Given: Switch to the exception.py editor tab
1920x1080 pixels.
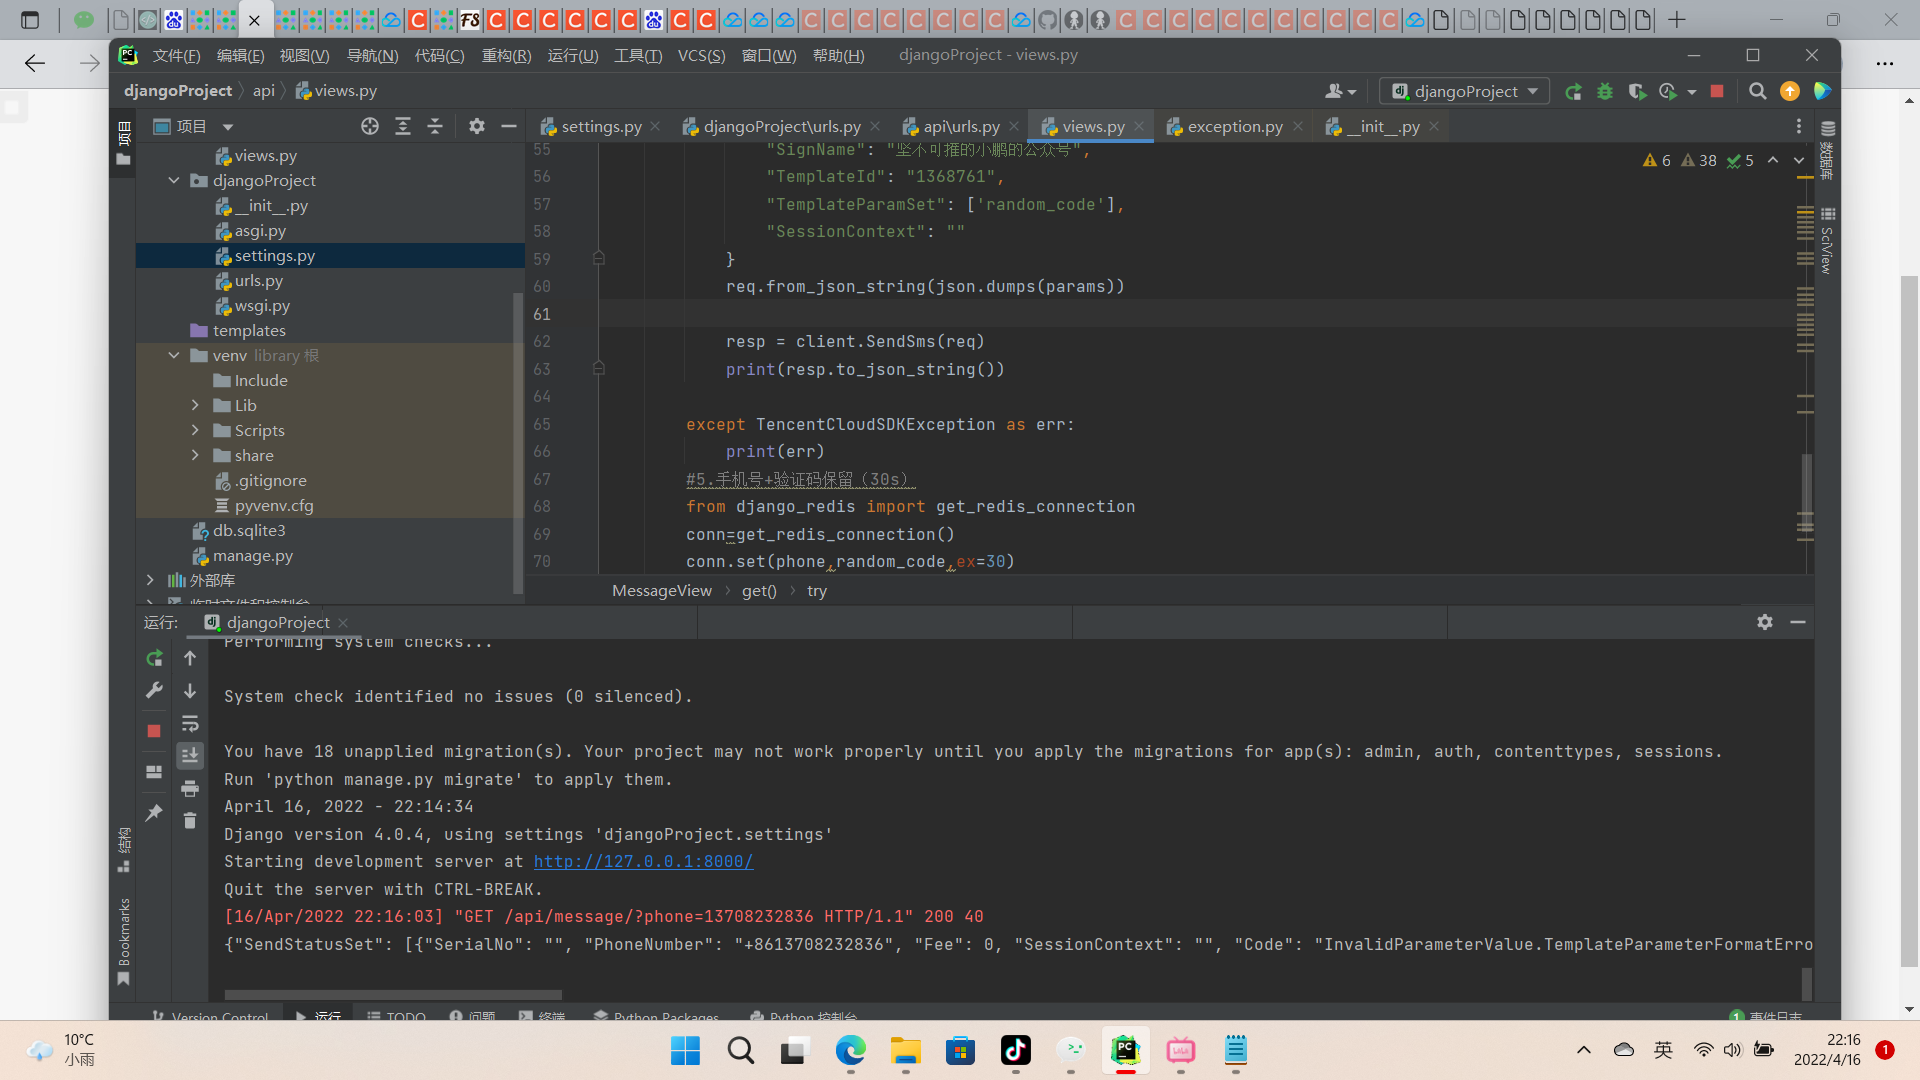Looking at the screenshot, I should point(1235,127).
